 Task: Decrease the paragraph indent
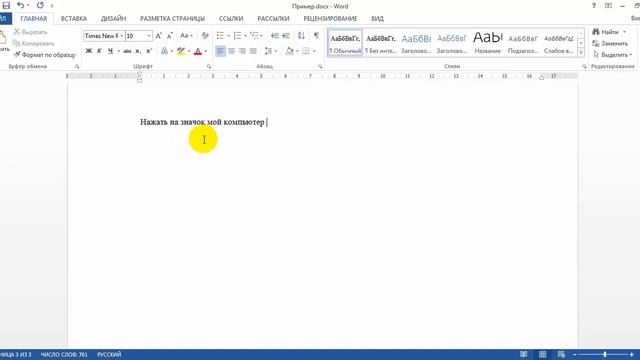pos(275,36)
